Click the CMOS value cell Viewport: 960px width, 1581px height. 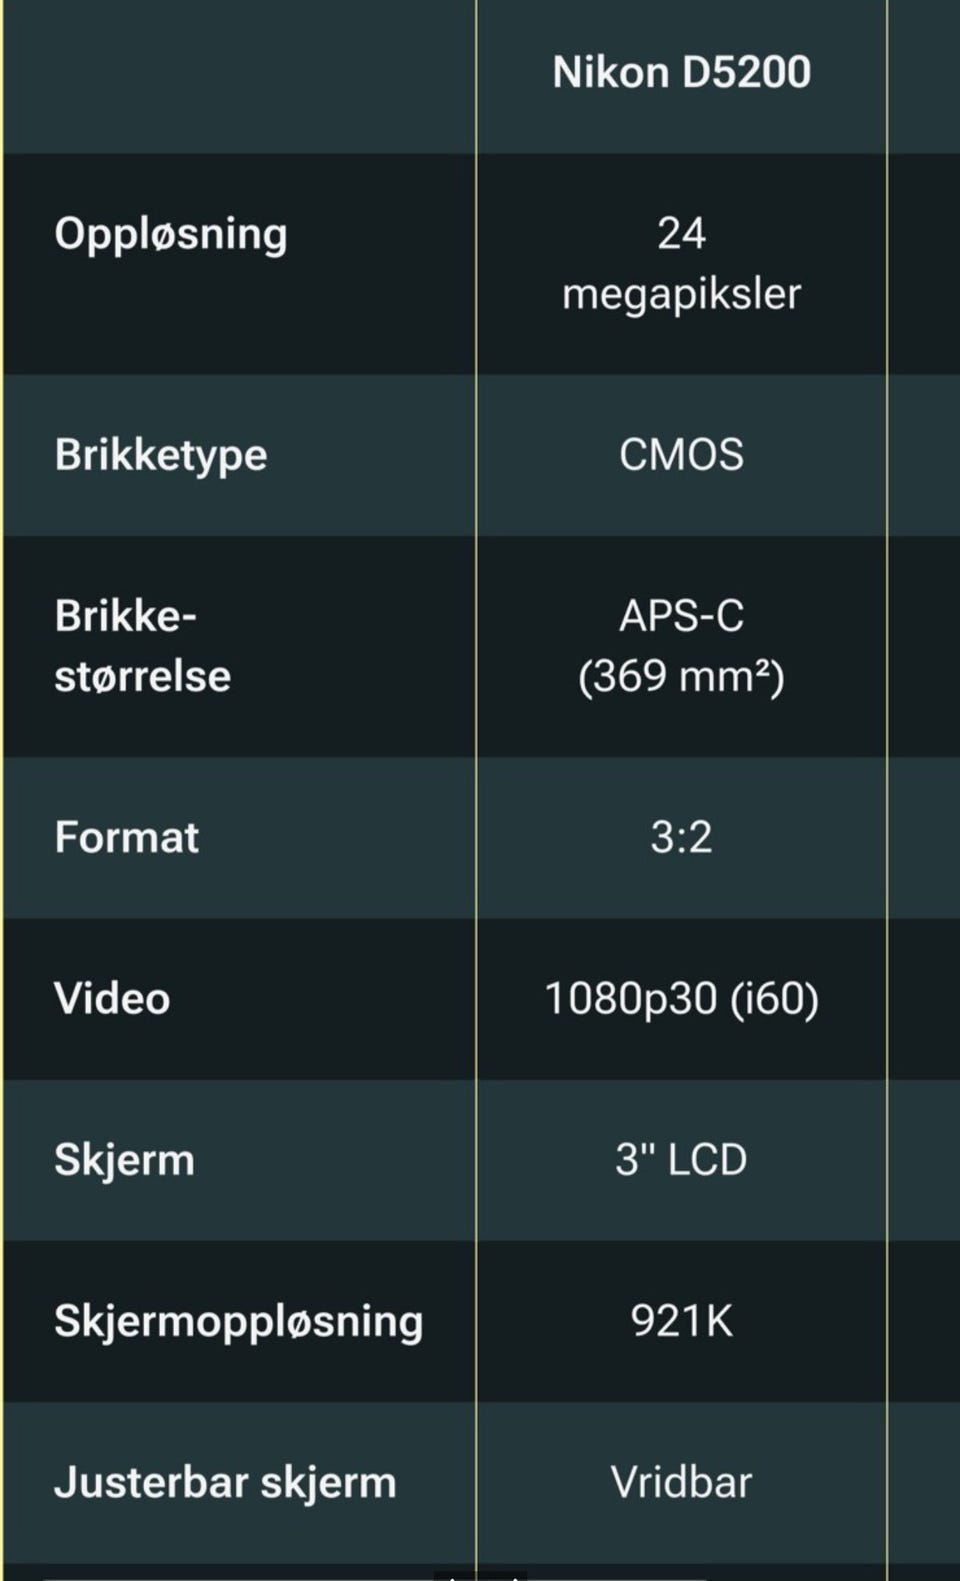click(681, 455)
